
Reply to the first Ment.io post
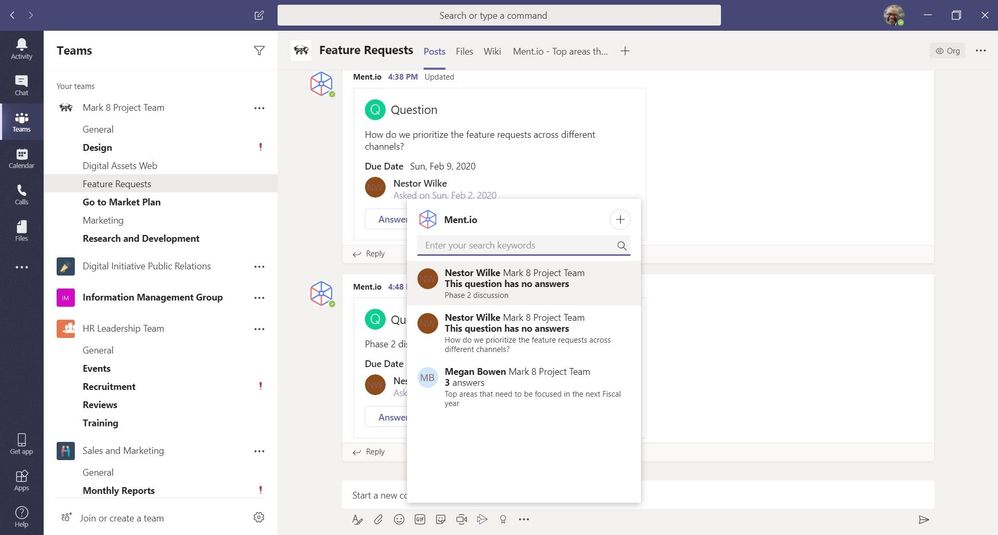click(369, 254)
